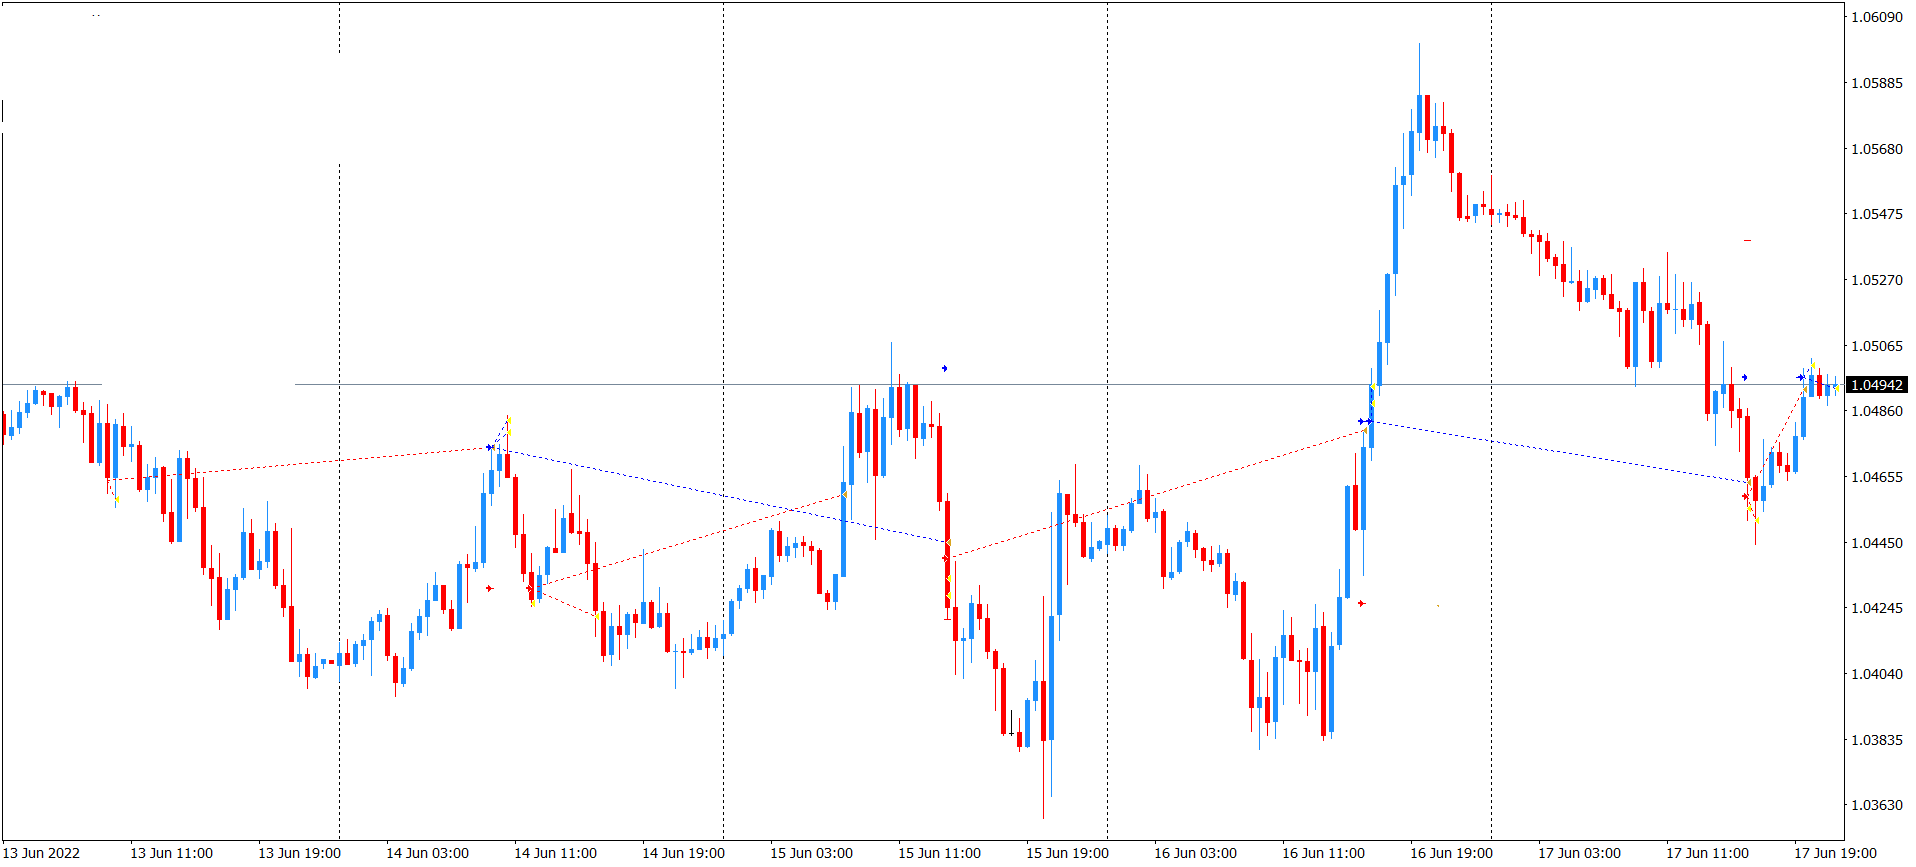The width and height of the screenshot is (1916, 867).
Task: Click the 1.05065 price level label
Action: coord(1877,346)
